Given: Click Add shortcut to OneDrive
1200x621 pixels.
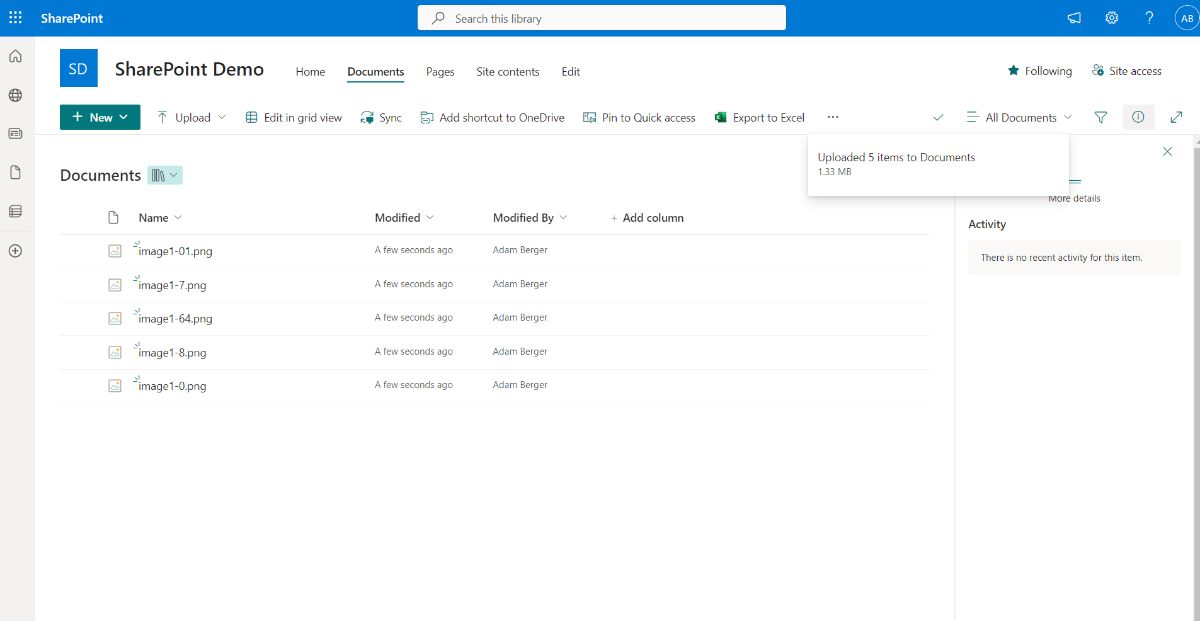Looking at the screenshot, I should (x=492, y=117).
